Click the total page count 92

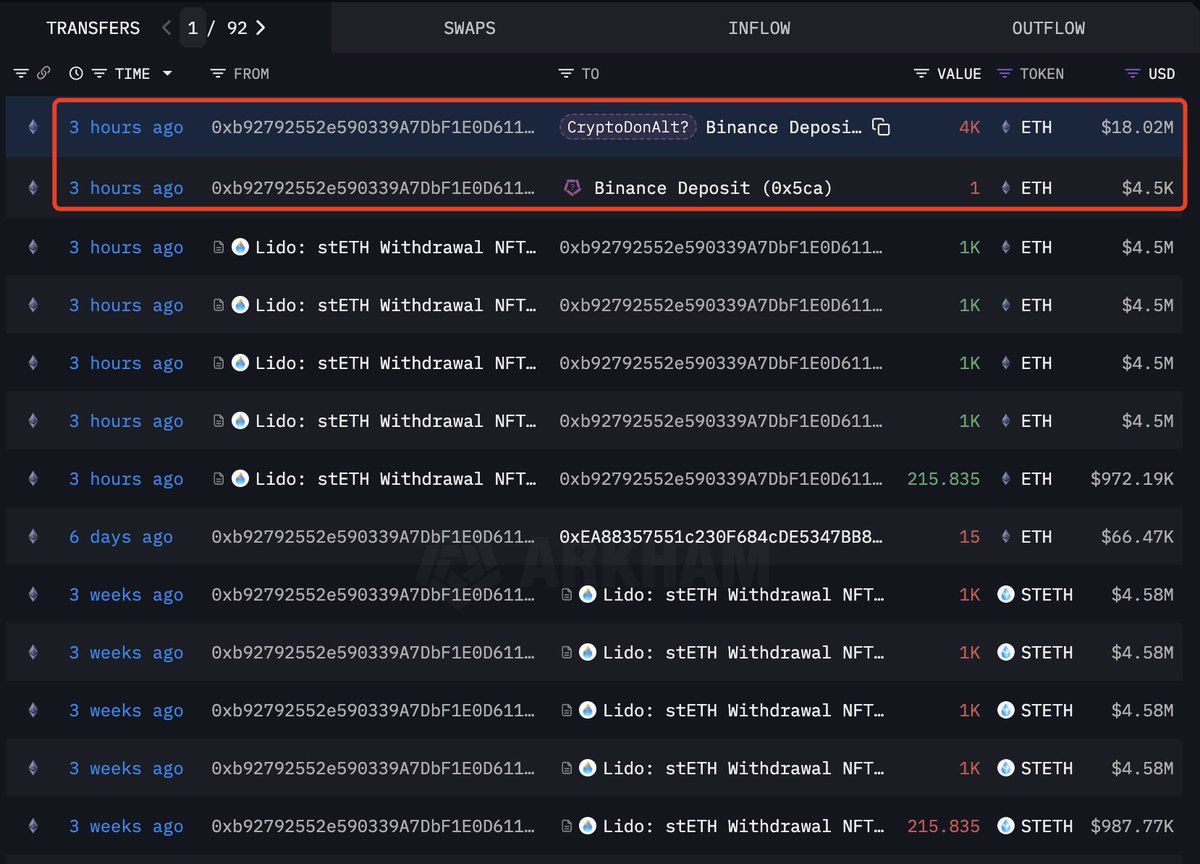click(x=237, y=28)
